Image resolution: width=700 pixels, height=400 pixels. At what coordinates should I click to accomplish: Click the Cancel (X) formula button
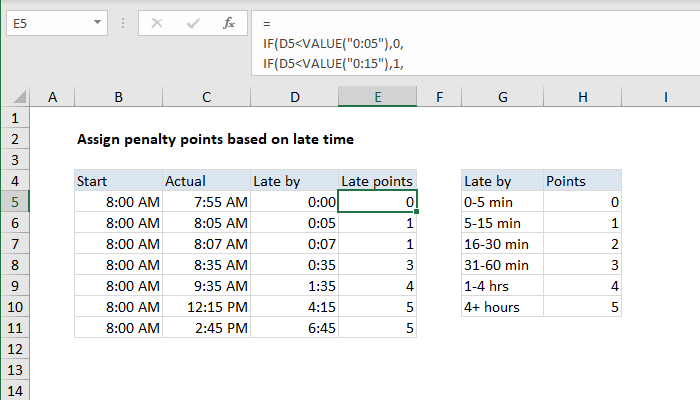pyautogui.click(x=157, y=23)
